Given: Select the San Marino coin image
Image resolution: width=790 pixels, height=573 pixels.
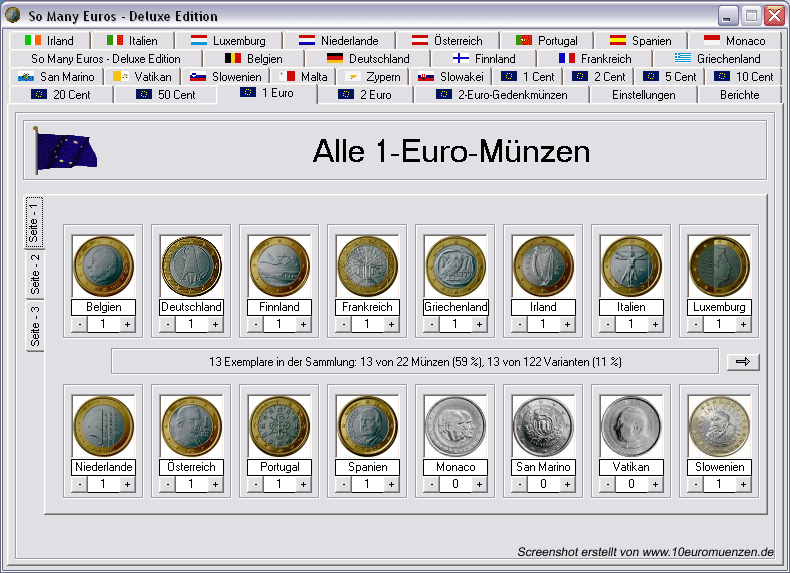Looking at the screenshot, I should click(x=543, y=426).
